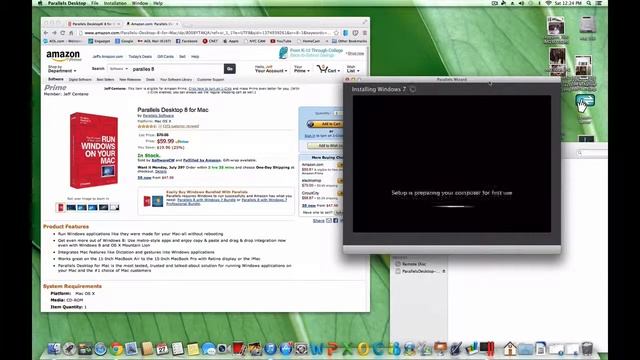Click the browser home button
Viewport: 640px width, 360px height.
pyautogui.click(x=71, y=33)
